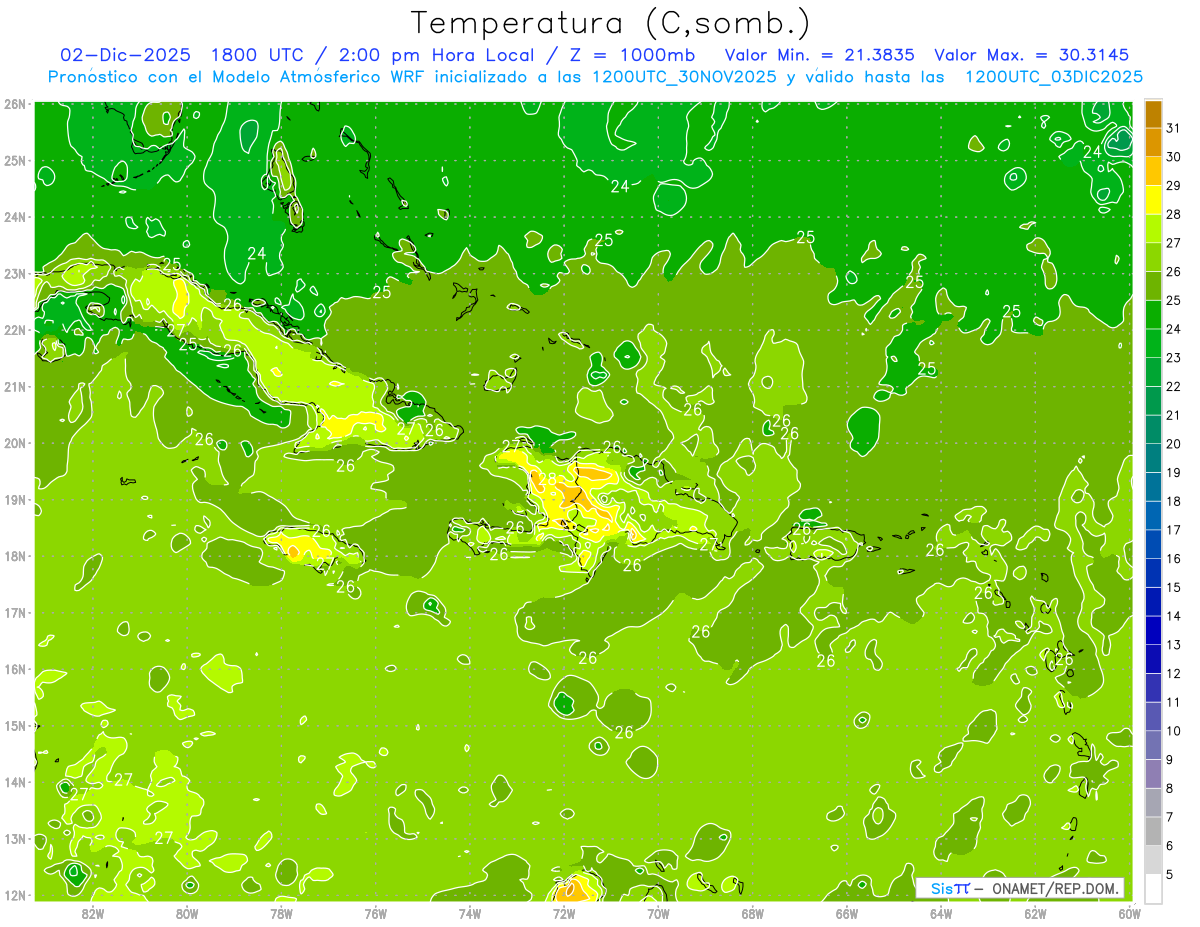Click the '15' value on the color legend

1173,588
